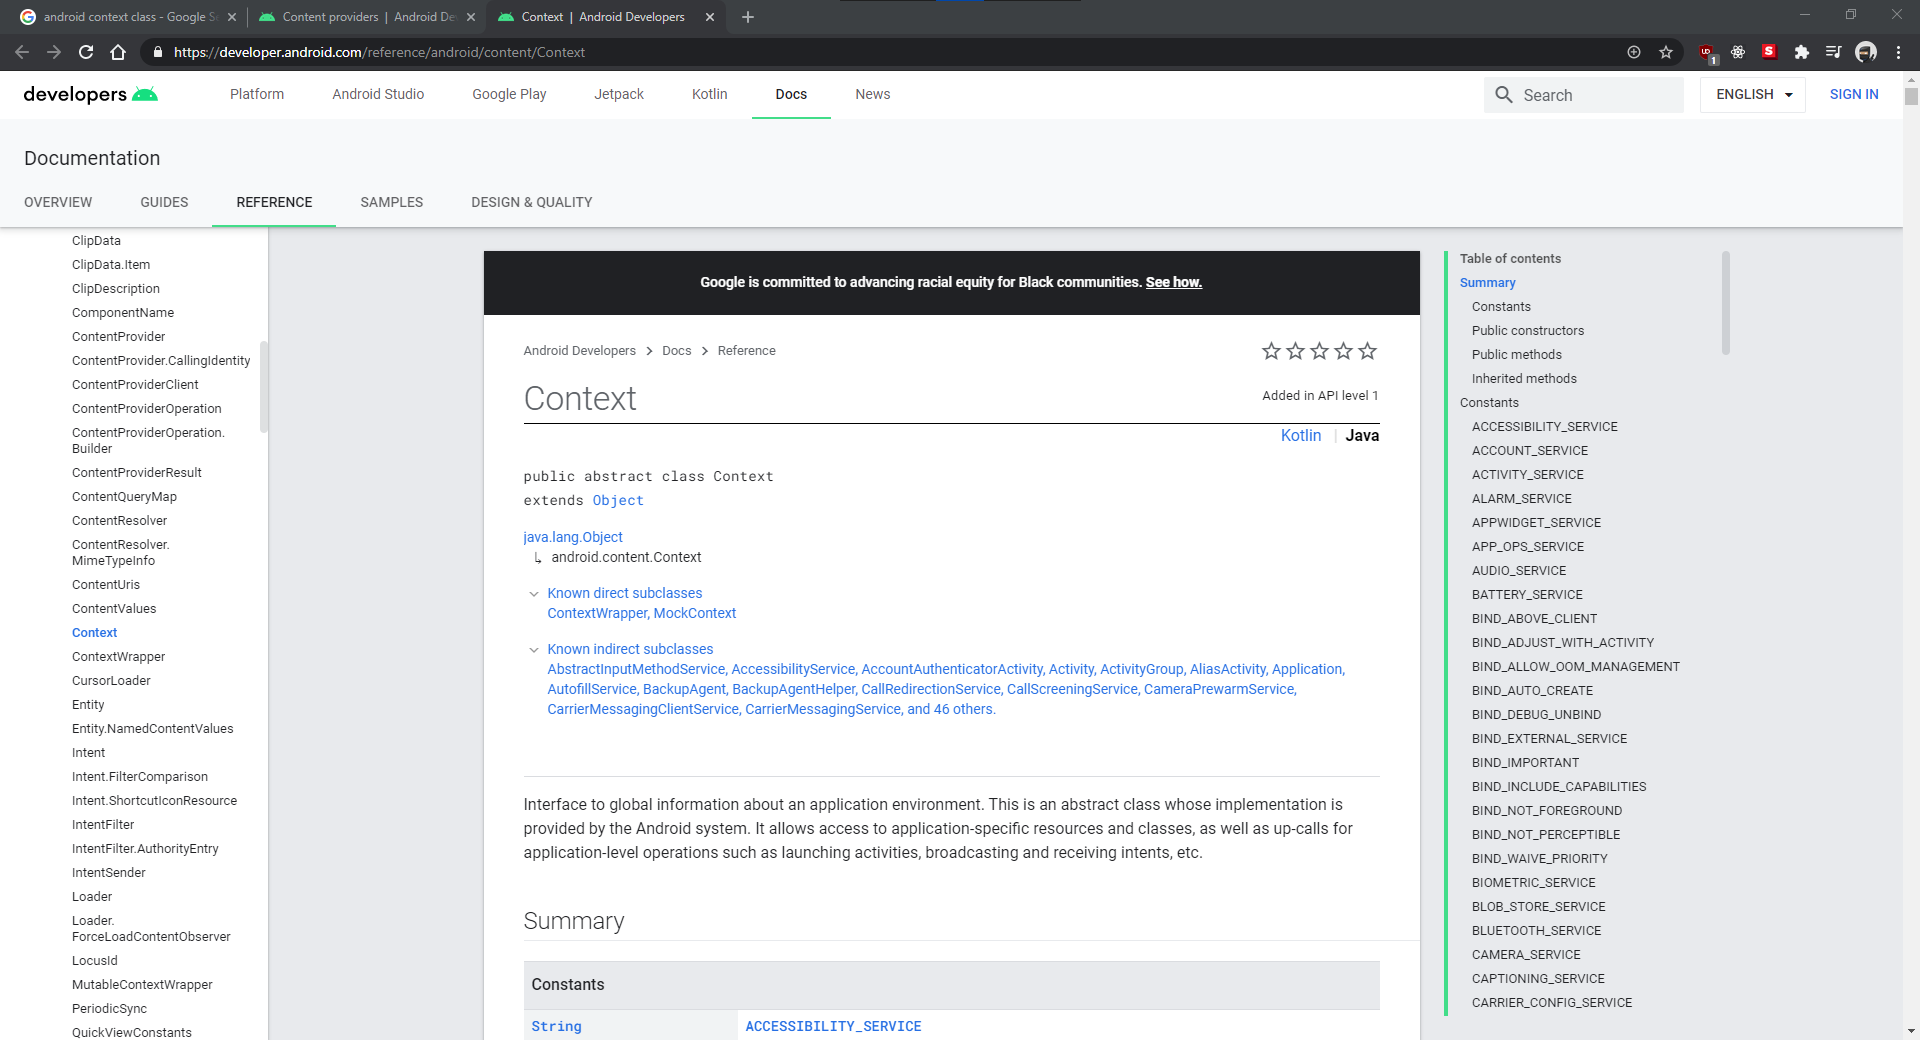The height and width of the screenshot is (1040, 1920).
Task: Click the SIGN IN button
Action: (x=1853, y=94)
